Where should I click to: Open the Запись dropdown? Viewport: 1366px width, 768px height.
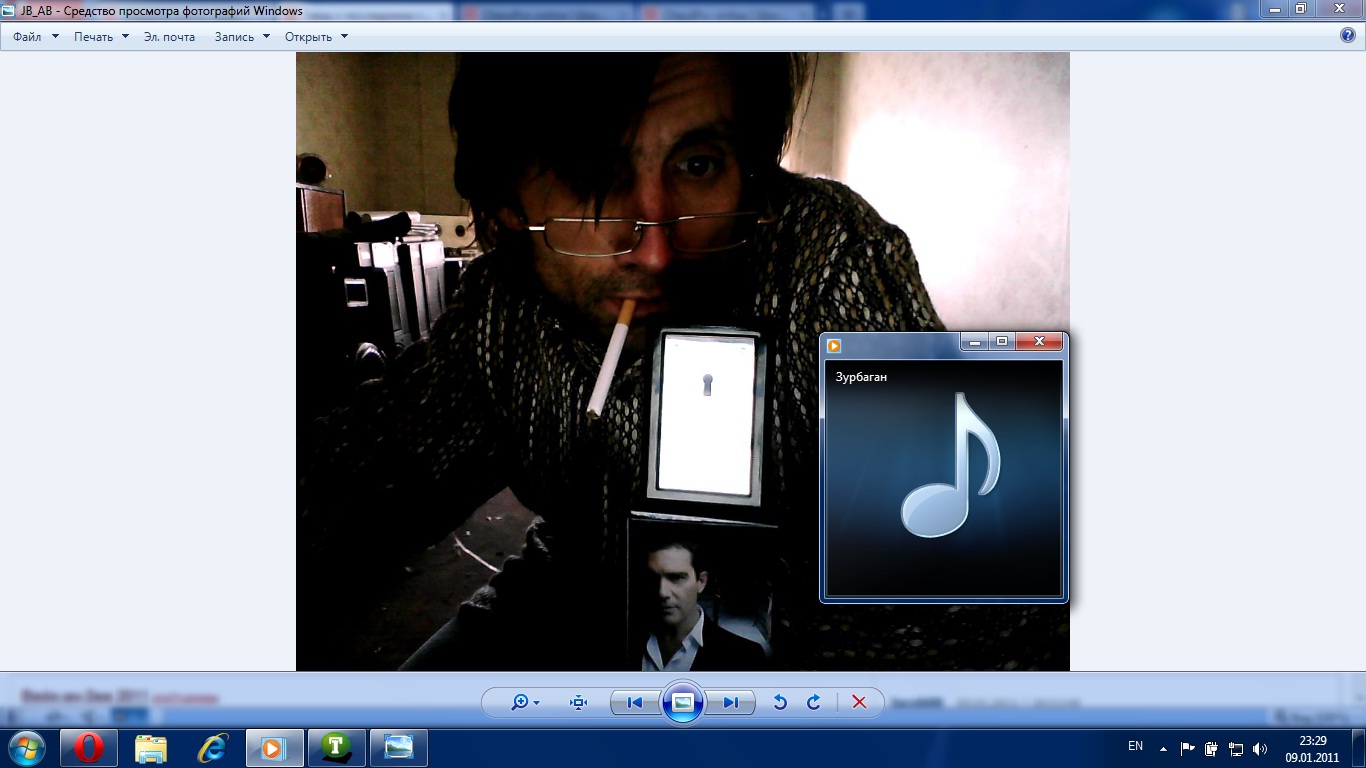pos(242,37)
